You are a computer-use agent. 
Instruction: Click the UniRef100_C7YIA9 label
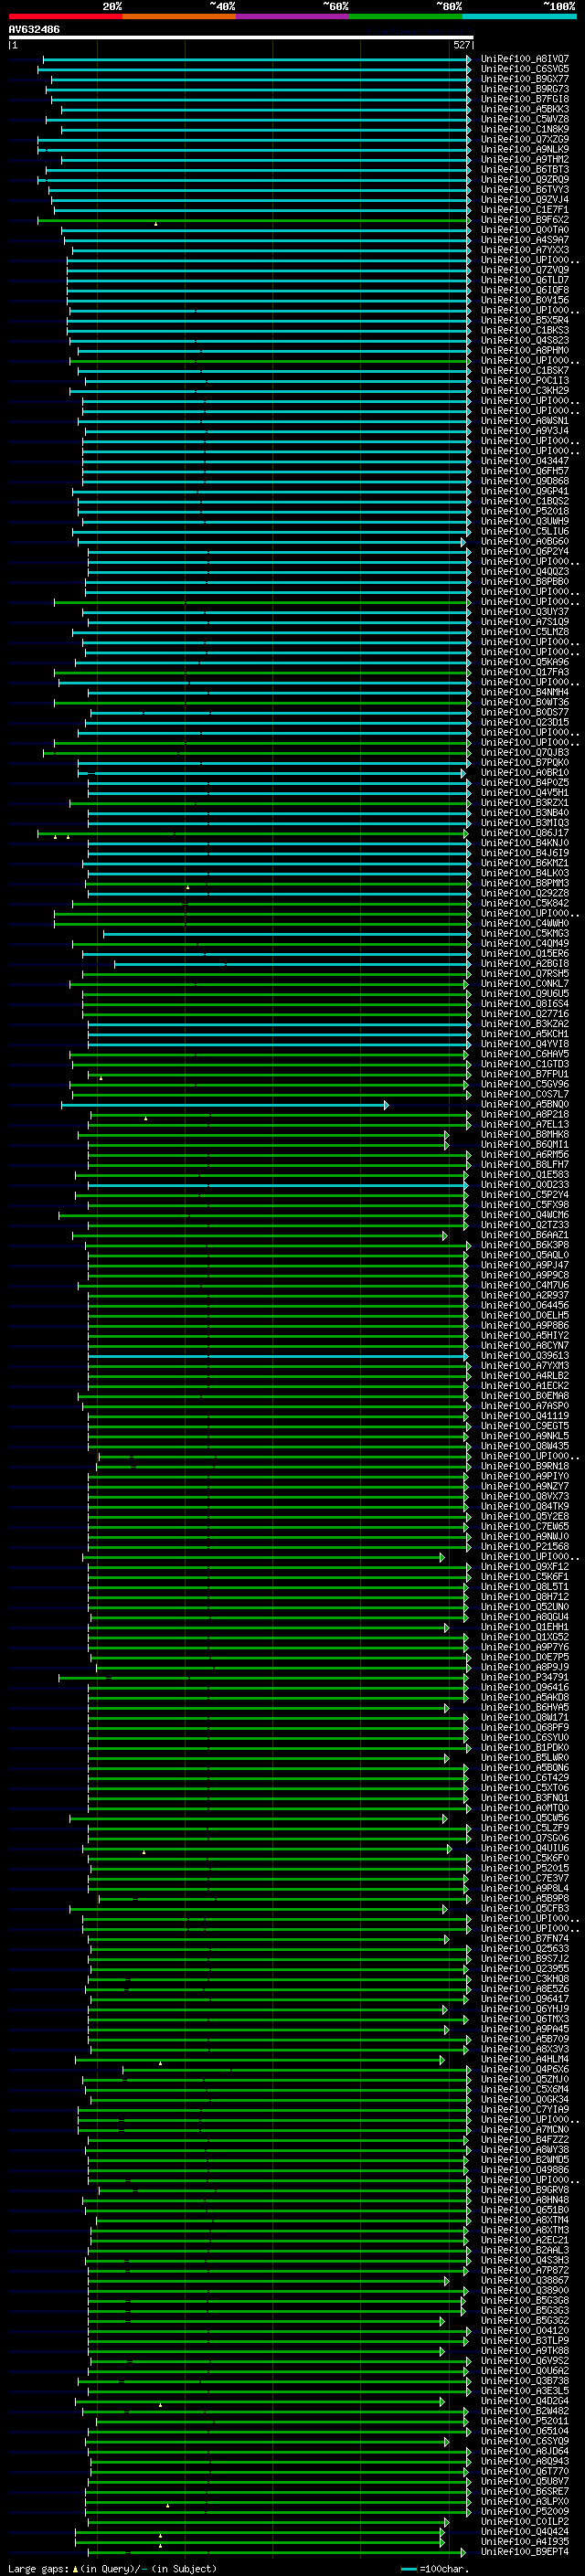pos(524,2110)
